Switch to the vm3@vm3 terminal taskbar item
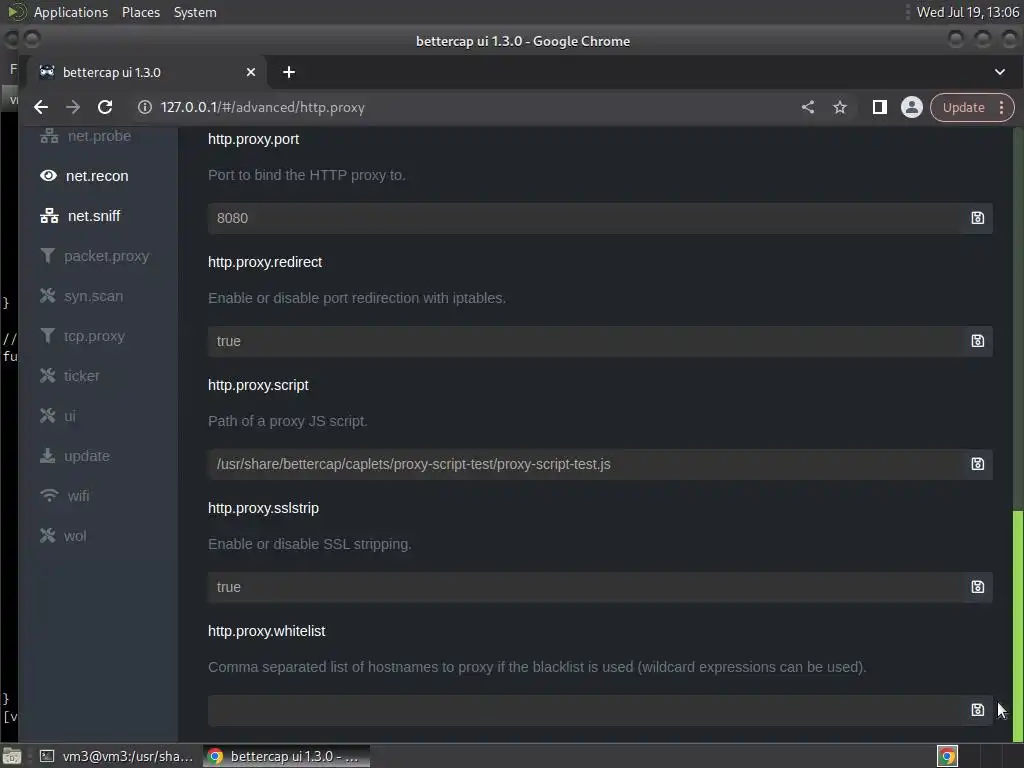Screen dimensions: 1024x768 click(x=118, y=756)
